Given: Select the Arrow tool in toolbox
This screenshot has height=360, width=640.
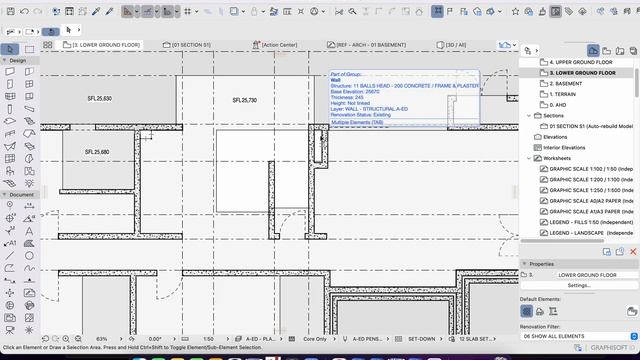Looking at the screenshot, I should coord(10,49).
